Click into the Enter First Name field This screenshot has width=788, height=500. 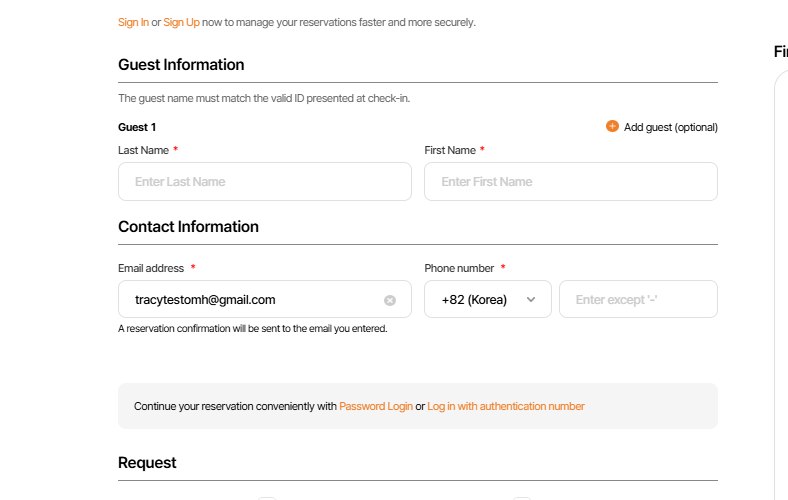(x=570, y=181)
